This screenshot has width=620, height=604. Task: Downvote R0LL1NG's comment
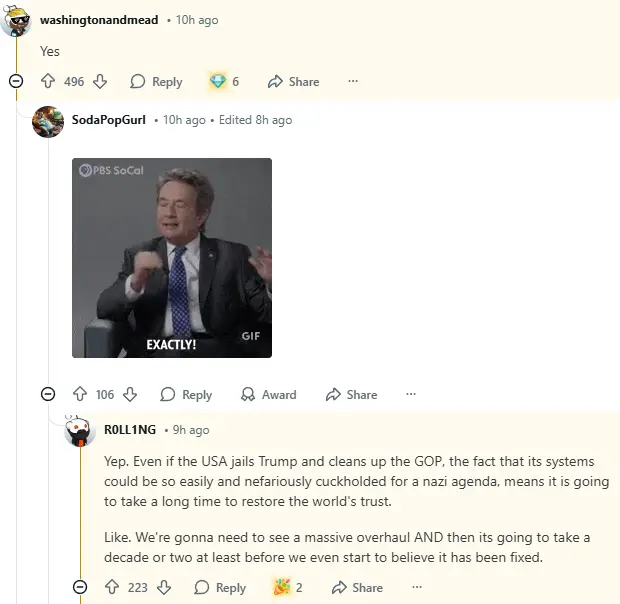click(x=164, y=588)
